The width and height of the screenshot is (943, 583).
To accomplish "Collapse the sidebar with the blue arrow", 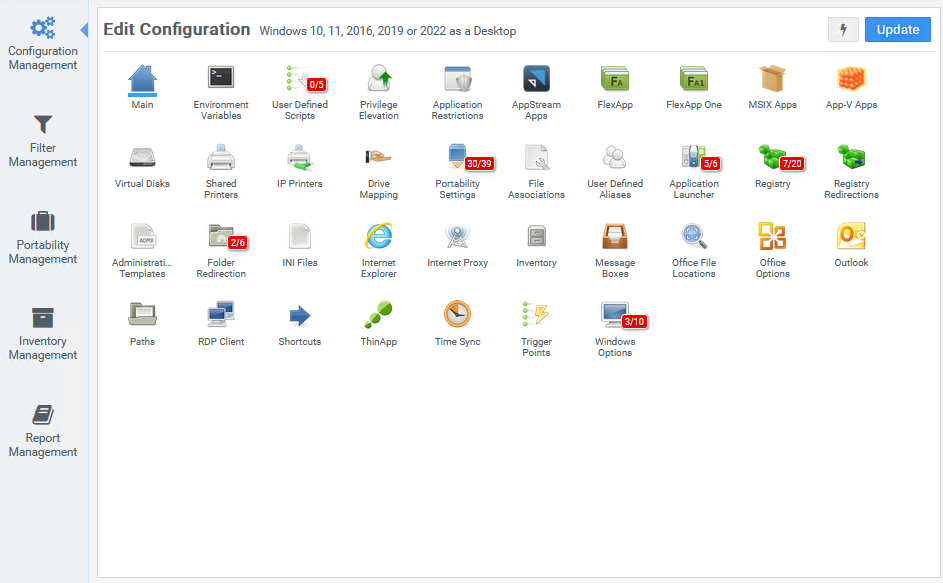I will pos(84,30).
